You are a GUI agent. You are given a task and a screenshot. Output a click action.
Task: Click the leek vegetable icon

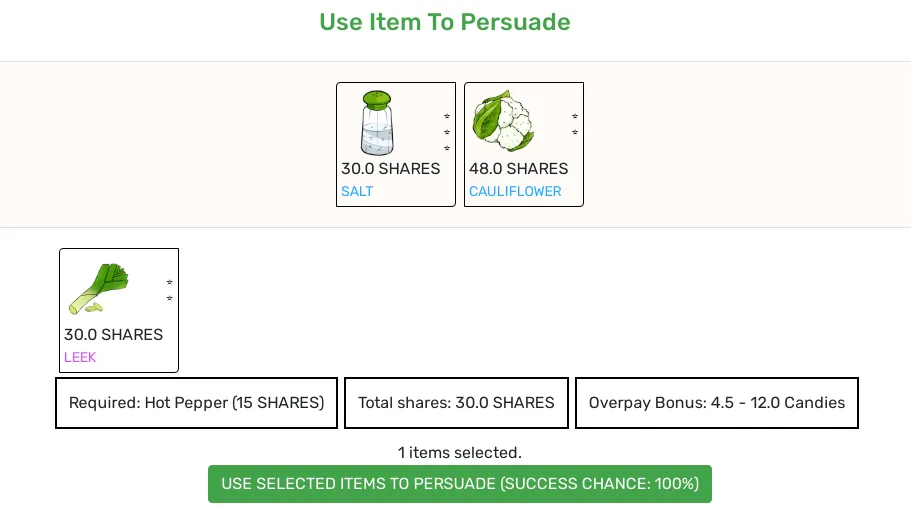pos(99,289)
